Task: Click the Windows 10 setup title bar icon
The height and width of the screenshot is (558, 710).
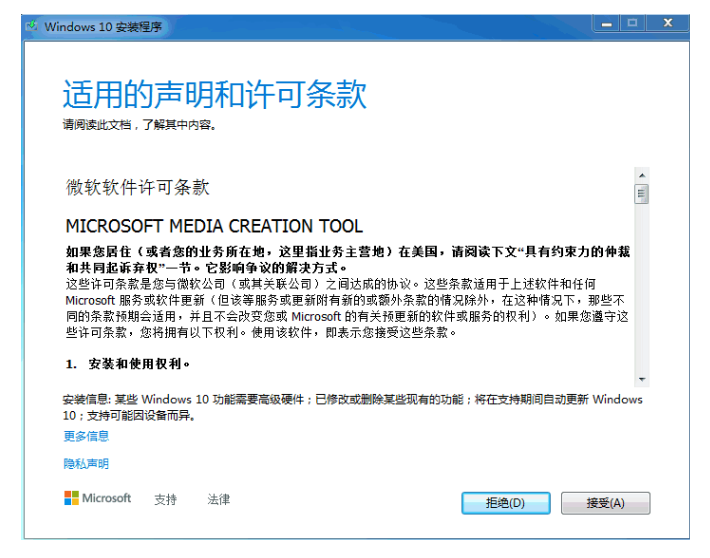Action: click(x=32, y=26)
